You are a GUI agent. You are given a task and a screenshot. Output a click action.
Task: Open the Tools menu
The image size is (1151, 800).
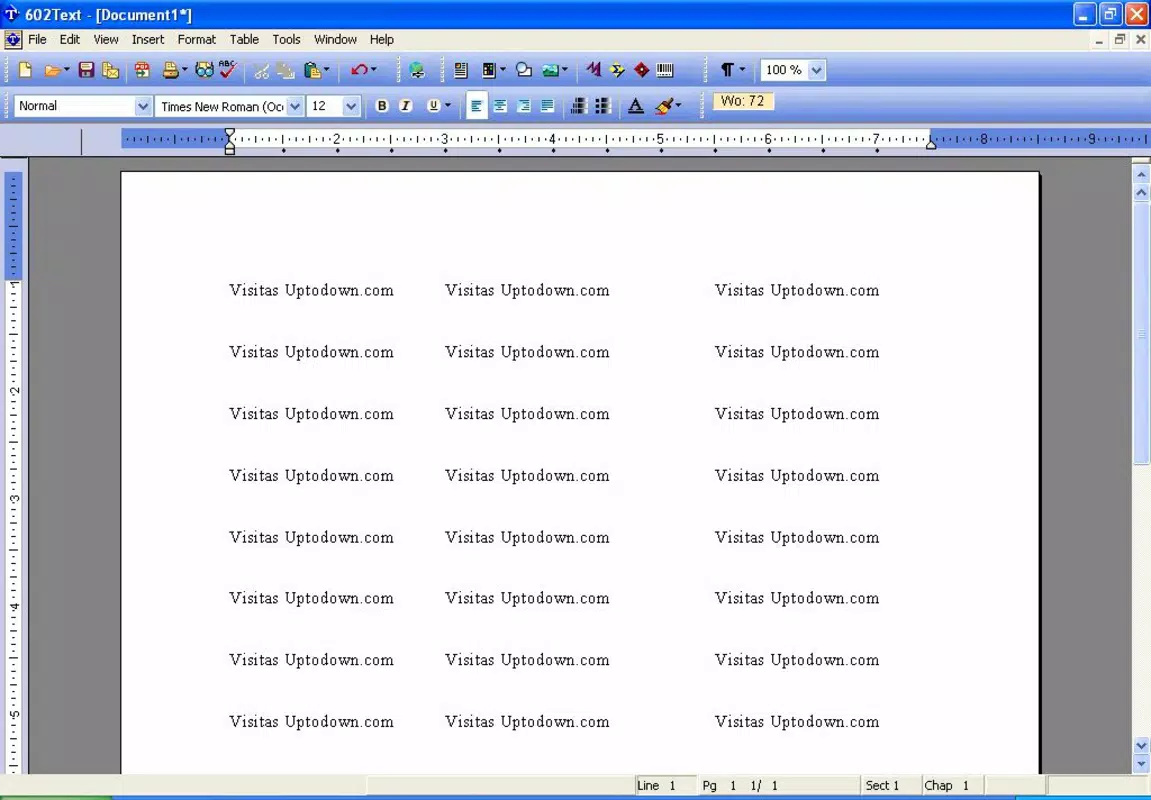pyautogui.click(x=286, y=40)
